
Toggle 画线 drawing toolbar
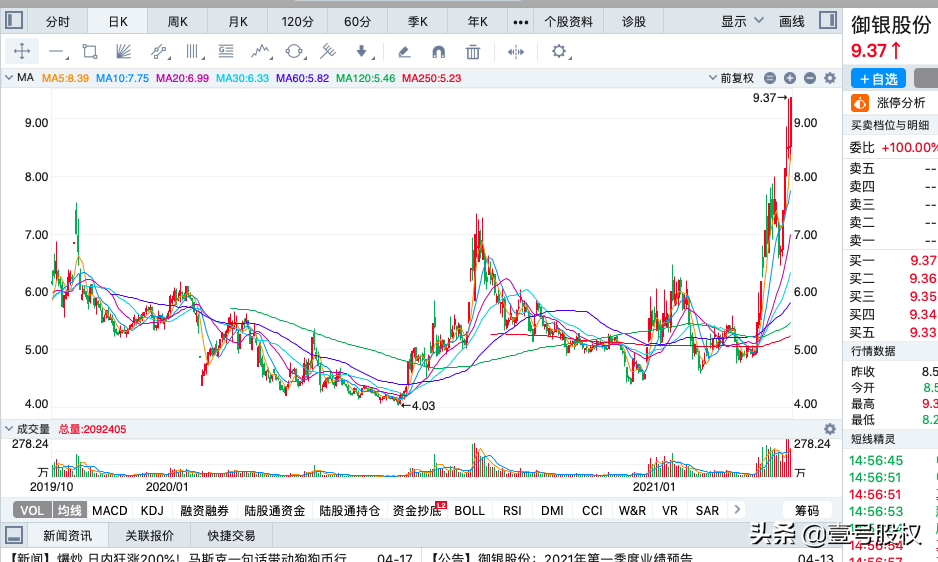(791, 22)
